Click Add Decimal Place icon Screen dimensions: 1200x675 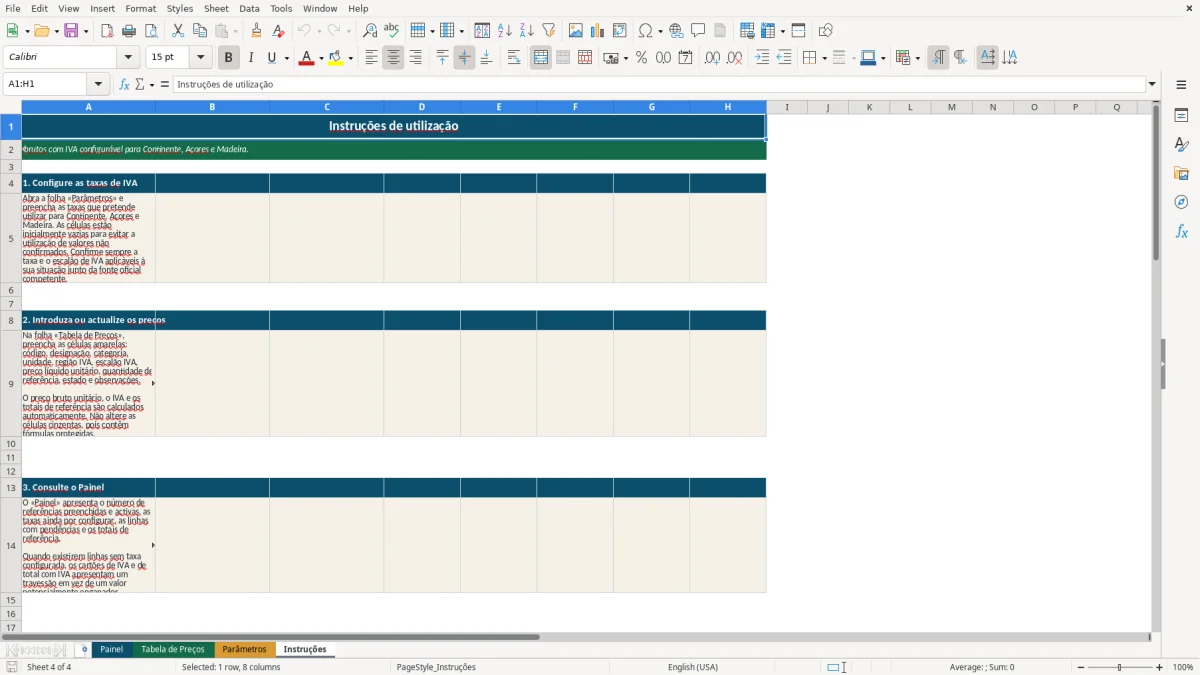coord(712,58)
